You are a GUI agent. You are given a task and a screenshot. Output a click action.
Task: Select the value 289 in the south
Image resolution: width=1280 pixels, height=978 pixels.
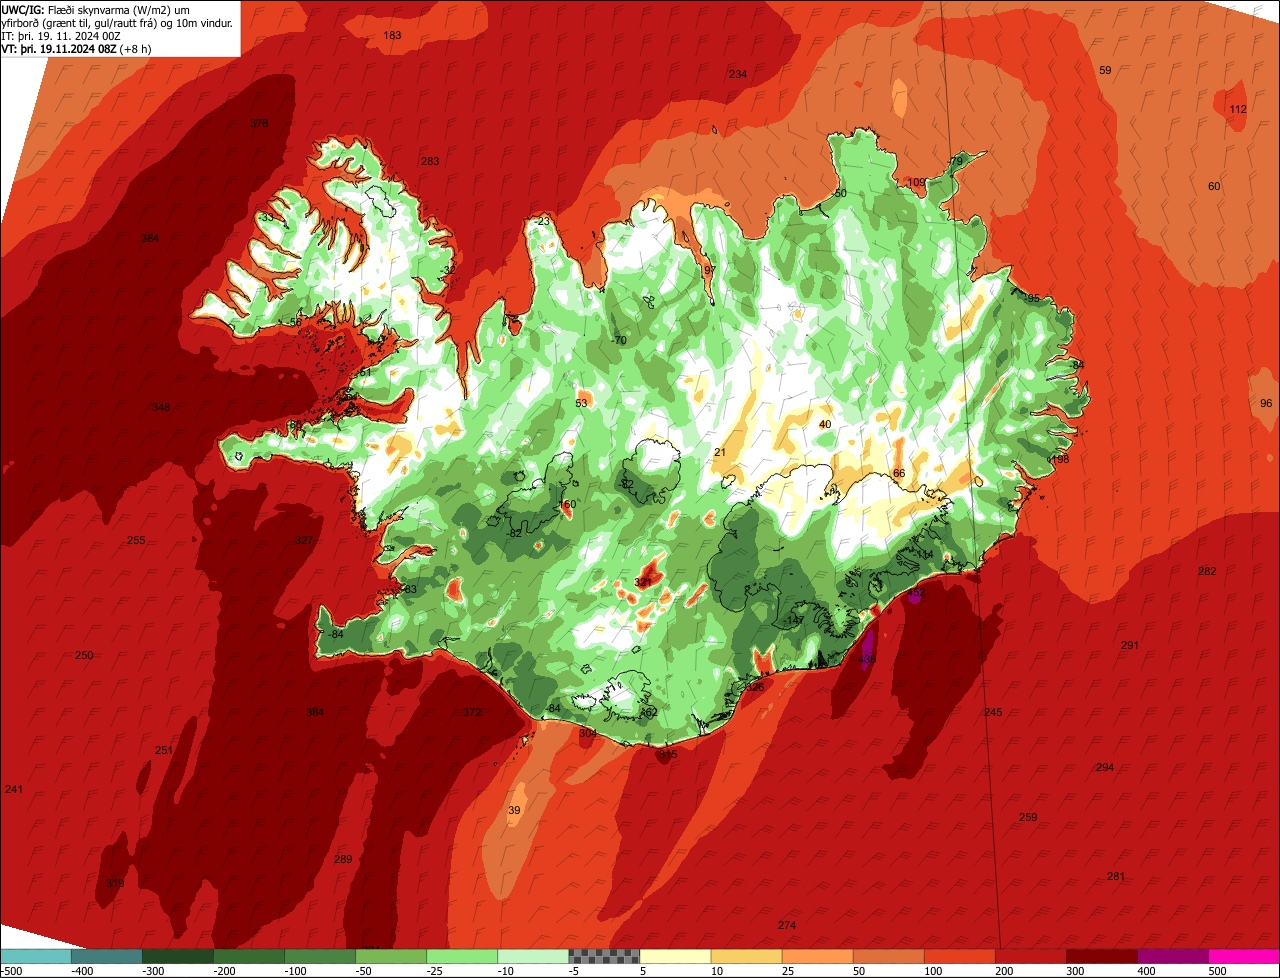(x=343, y=859)
